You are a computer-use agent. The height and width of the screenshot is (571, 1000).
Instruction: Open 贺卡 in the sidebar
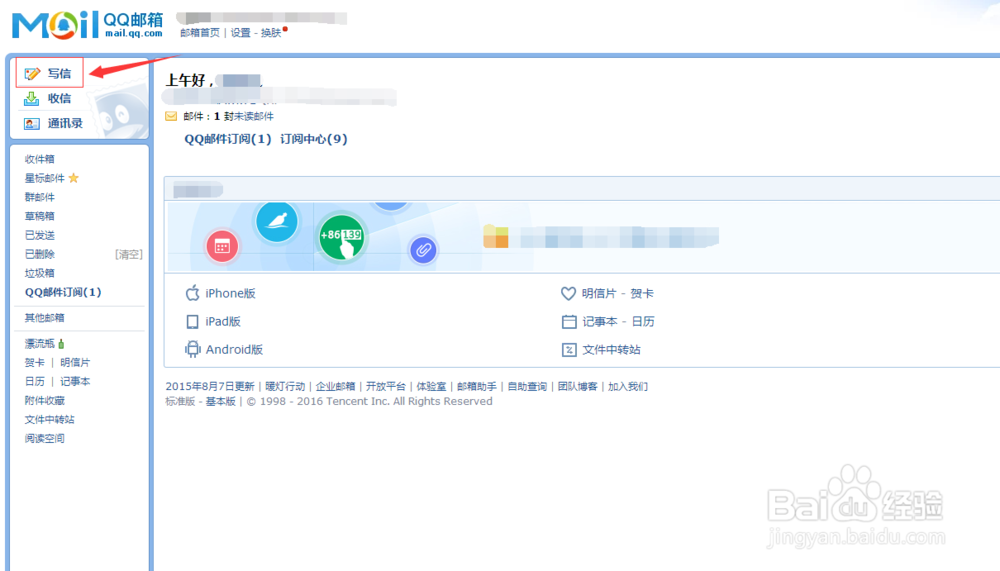(35, 362)
